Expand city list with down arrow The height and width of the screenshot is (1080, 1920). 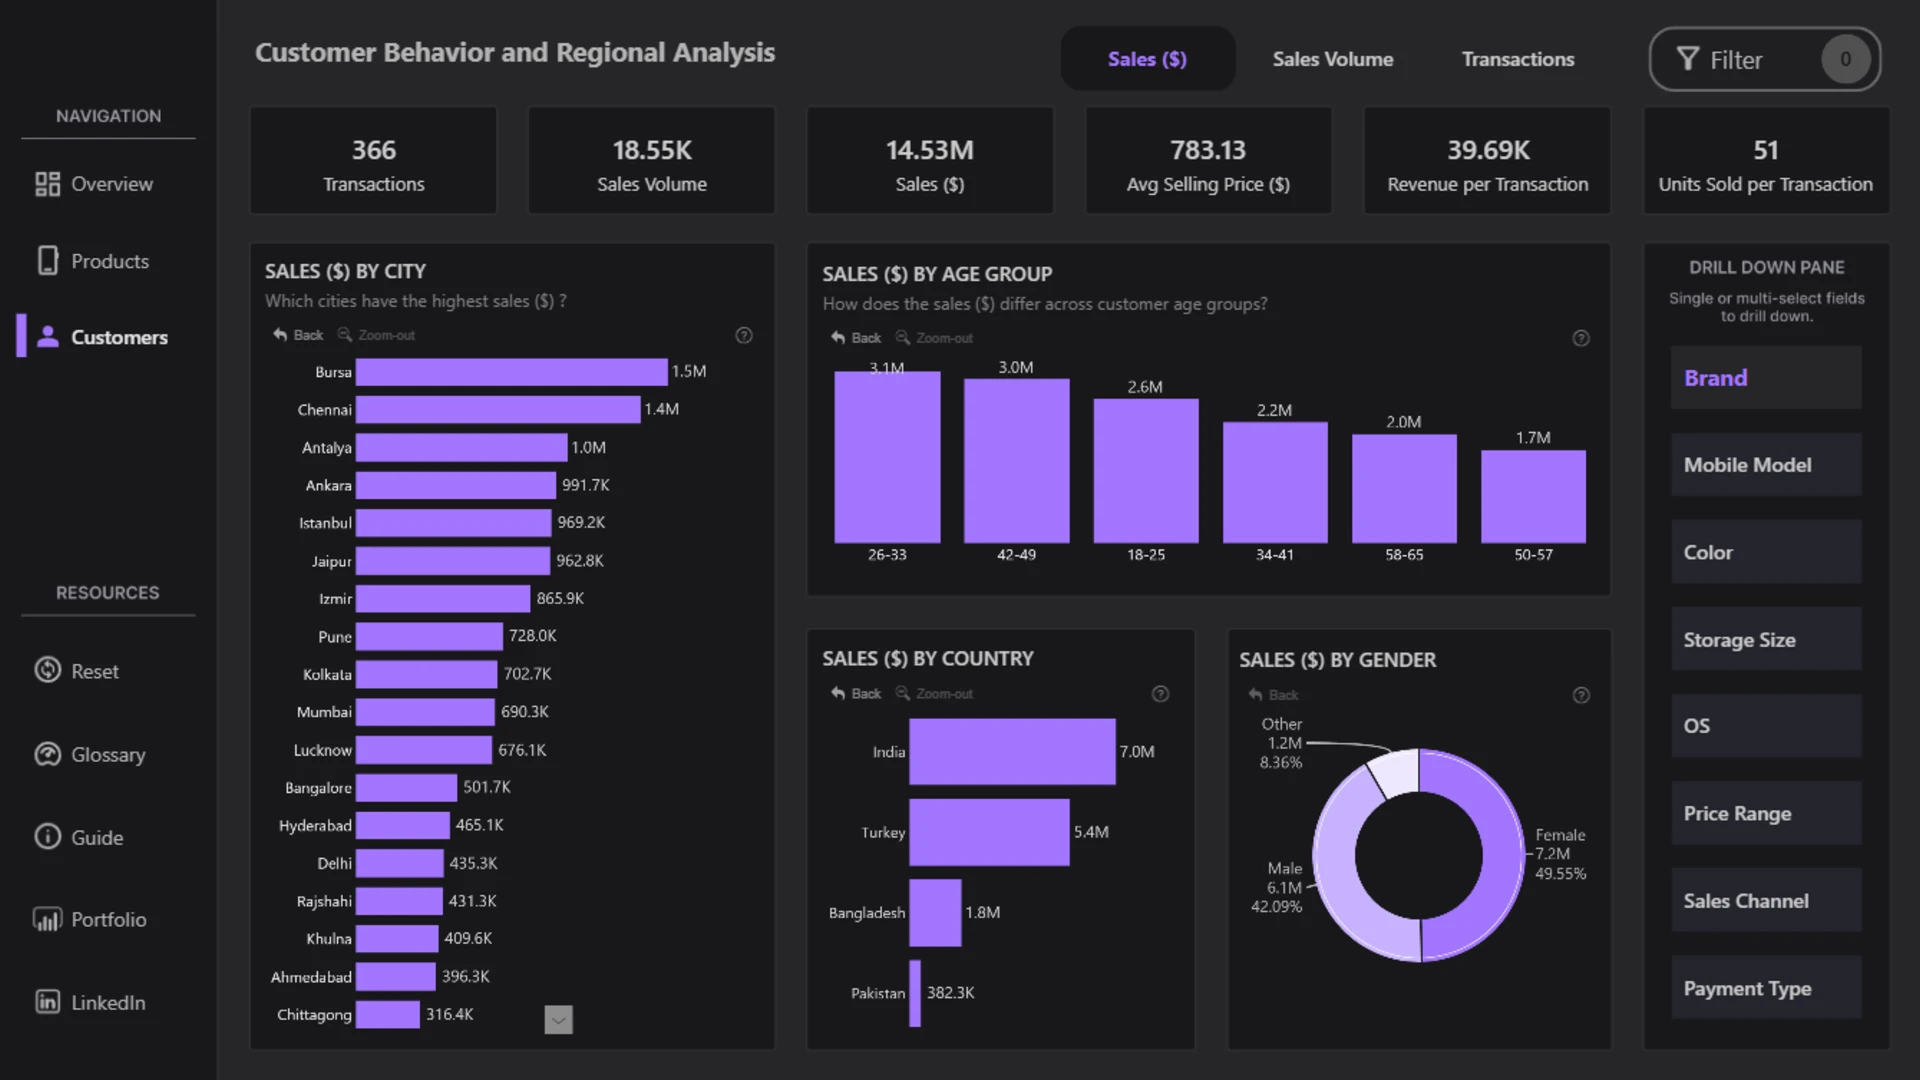(x=559, y=1020)
